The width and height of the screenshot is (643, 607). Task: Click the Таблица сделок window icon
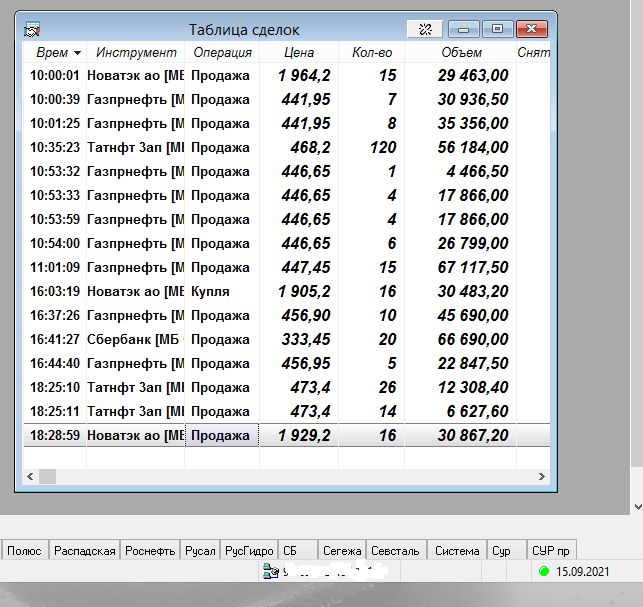coord(32,30)
